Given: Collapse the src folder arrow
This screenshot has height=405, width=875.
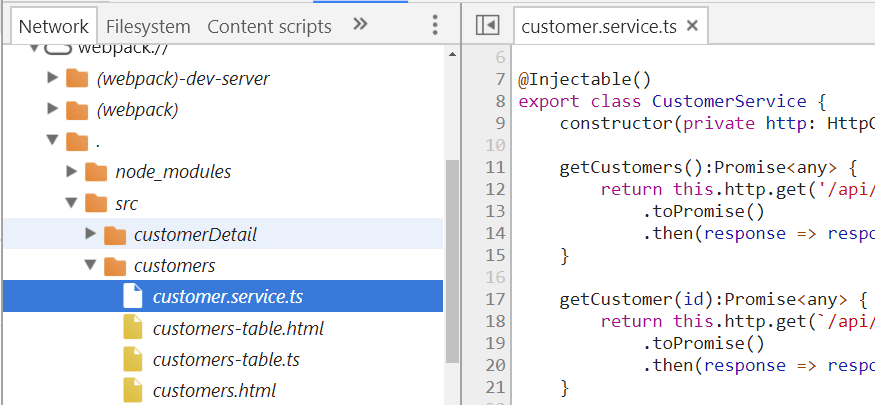Looking at the screenshot, I should pyautogui.click(x=71, y=202).
